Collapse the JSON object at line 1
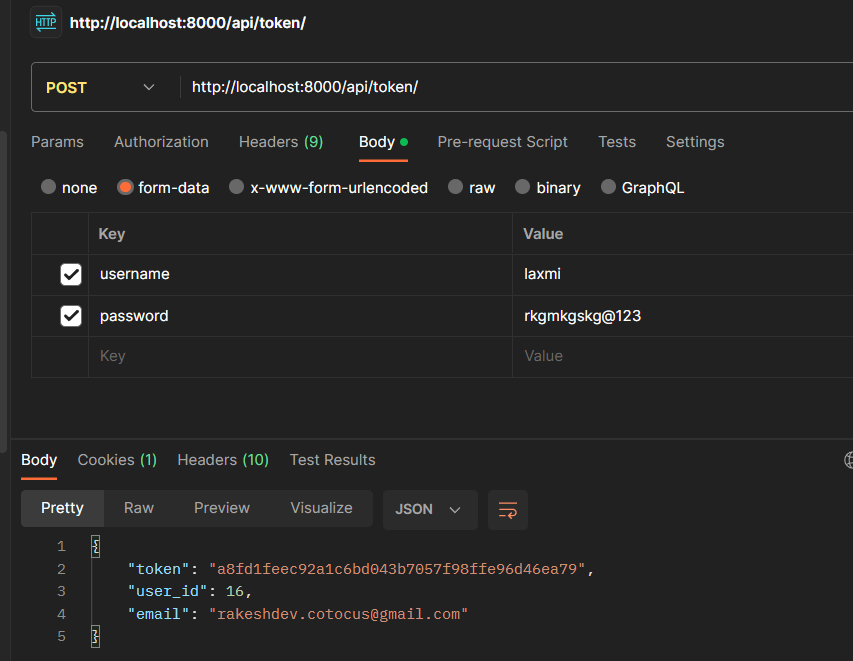 click(95, 546)
